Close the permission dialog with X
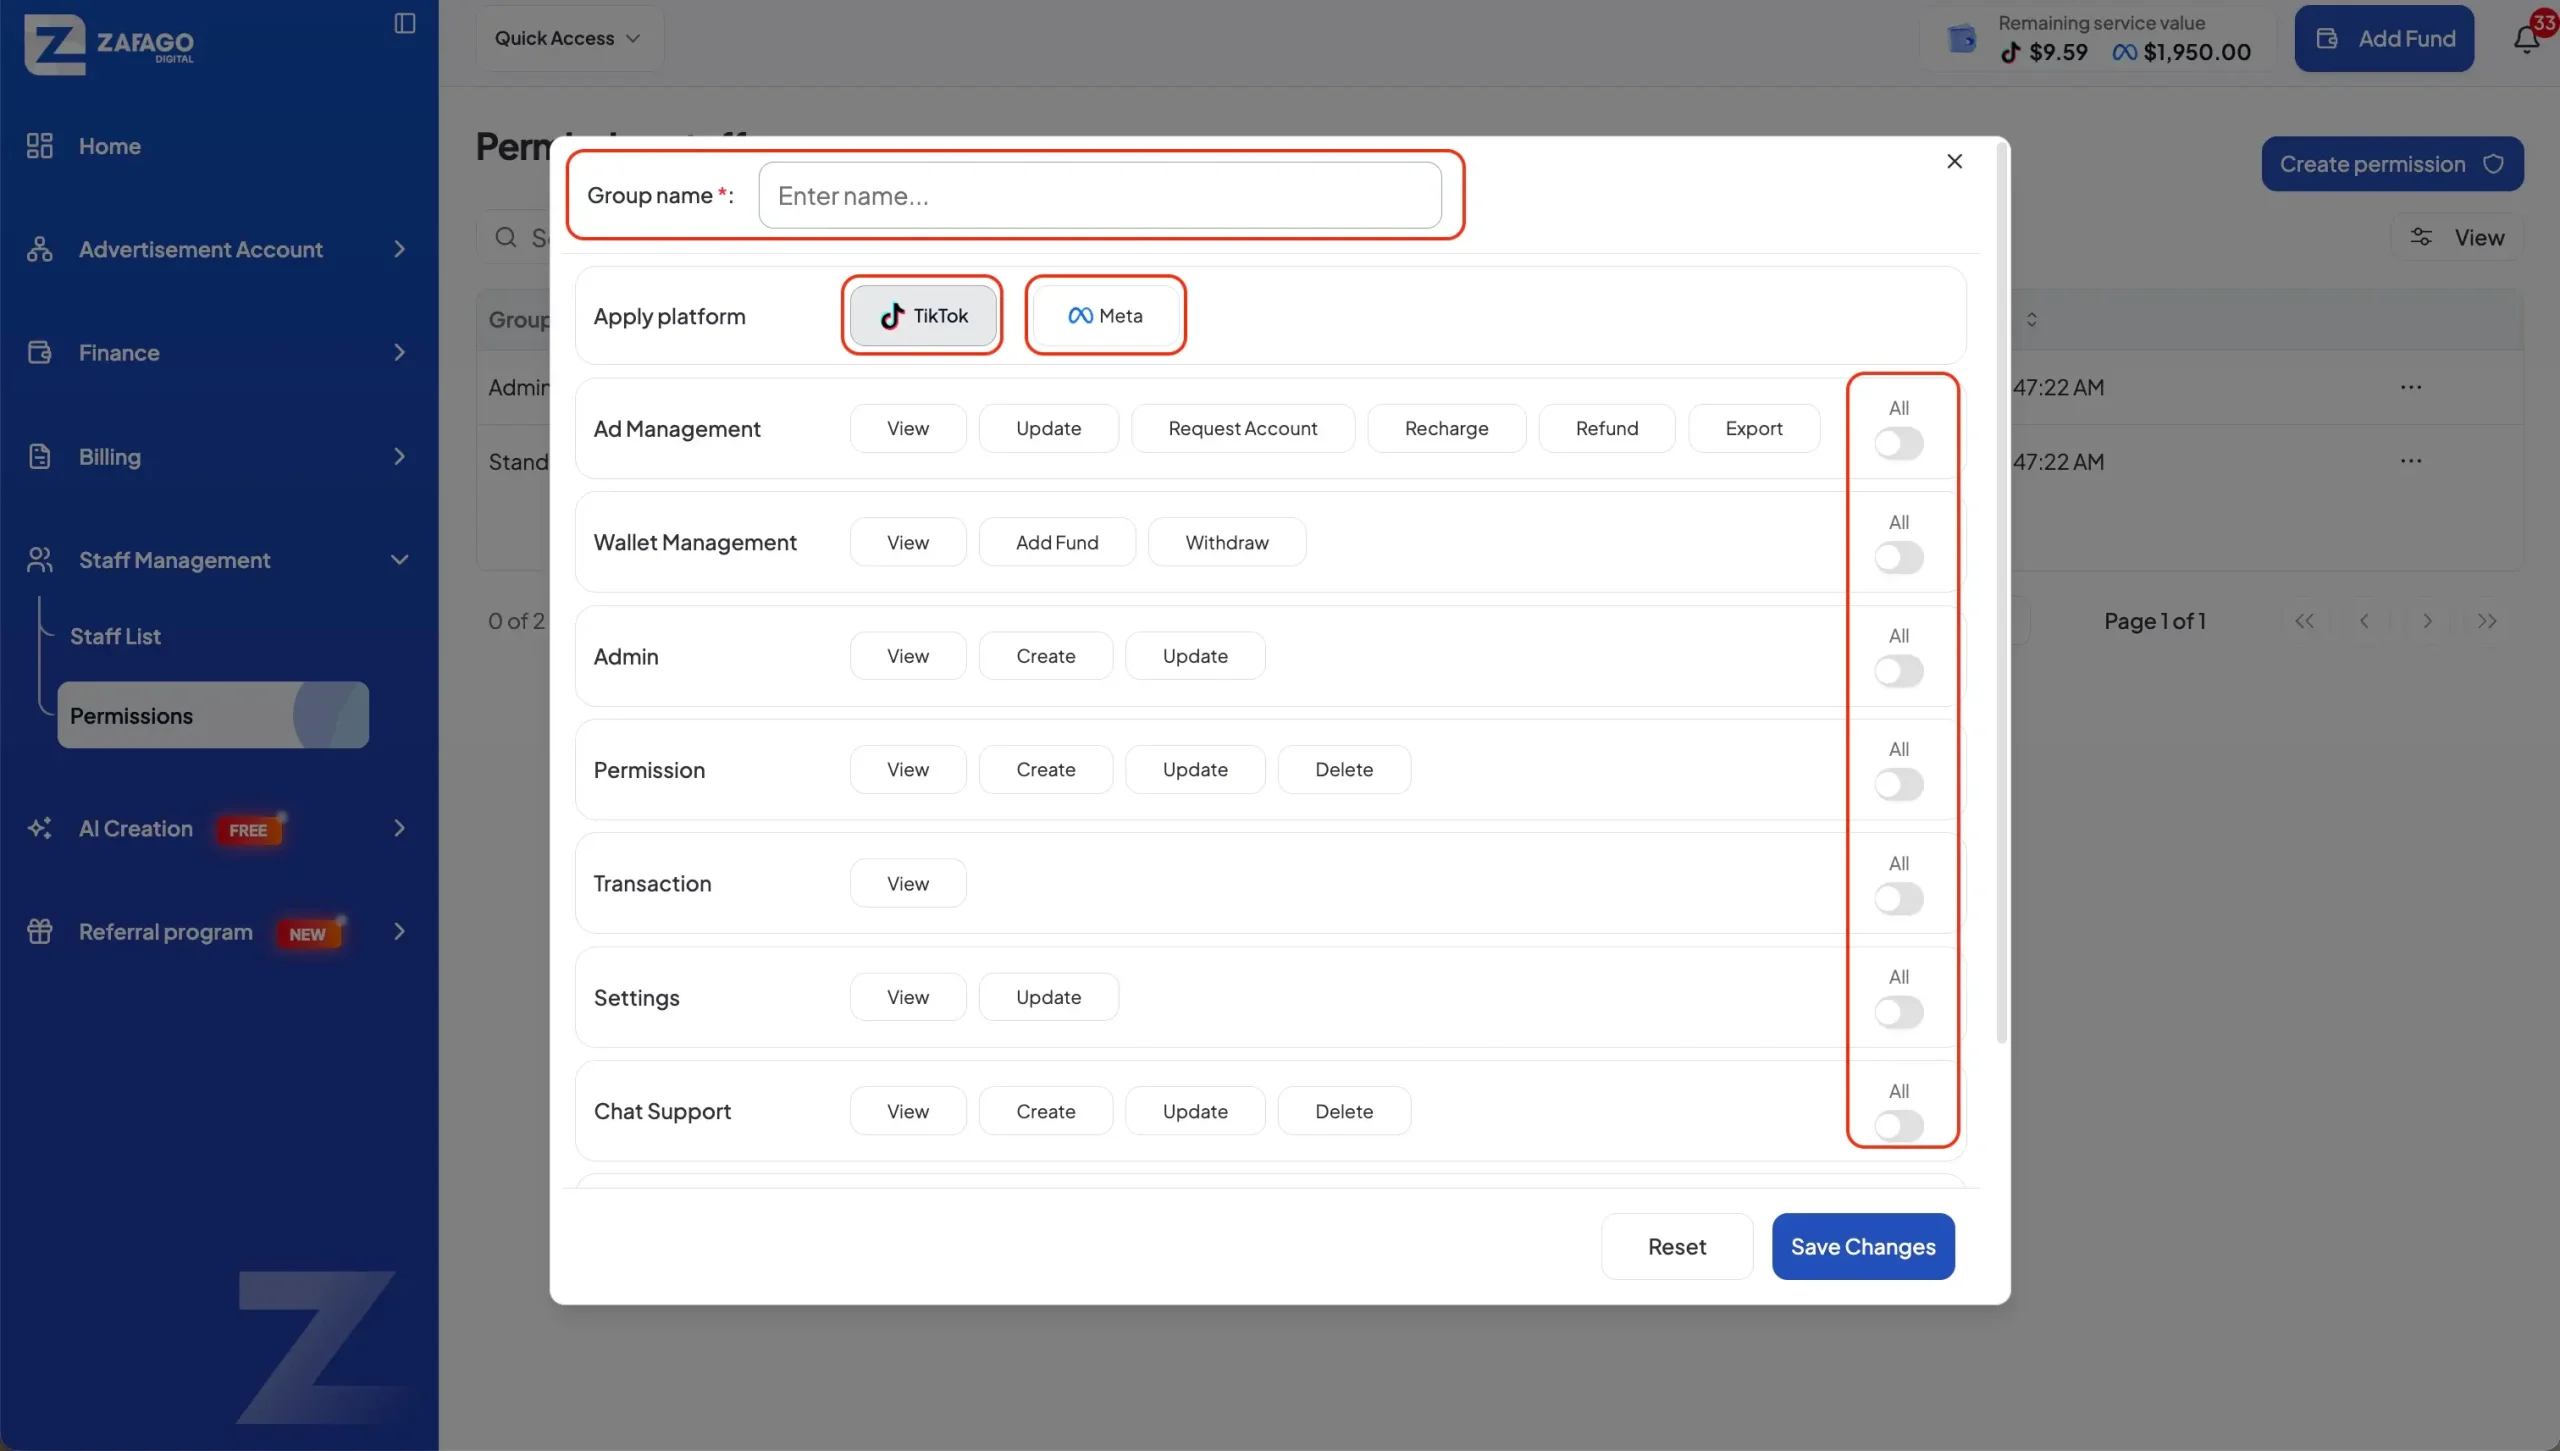 pyautogui.click(x=1955, y=161)
